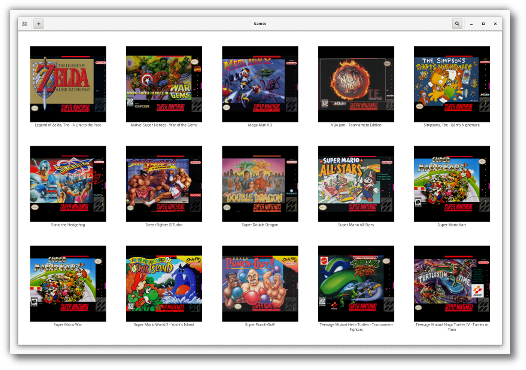Open Legend of Zelda game cover
Screen dimensions: 526x370
(x=68, y=84)
